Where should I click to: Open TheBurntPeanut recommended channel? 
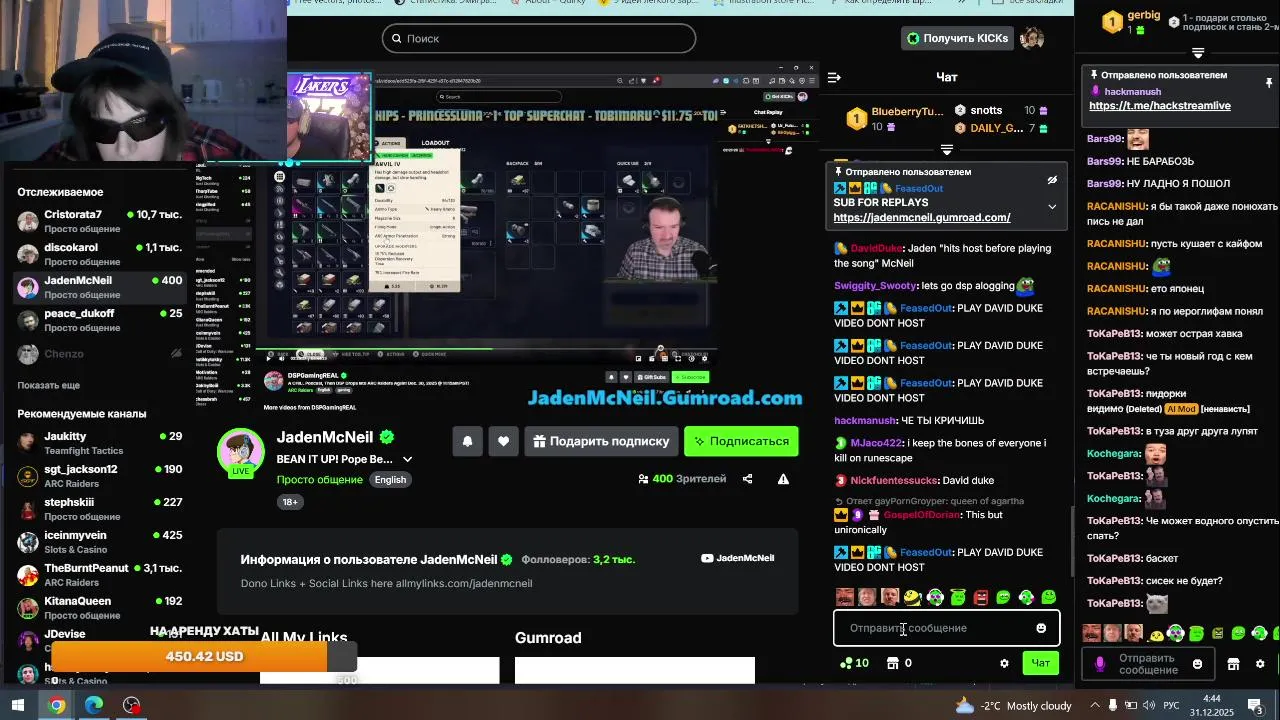click(100, 575)
